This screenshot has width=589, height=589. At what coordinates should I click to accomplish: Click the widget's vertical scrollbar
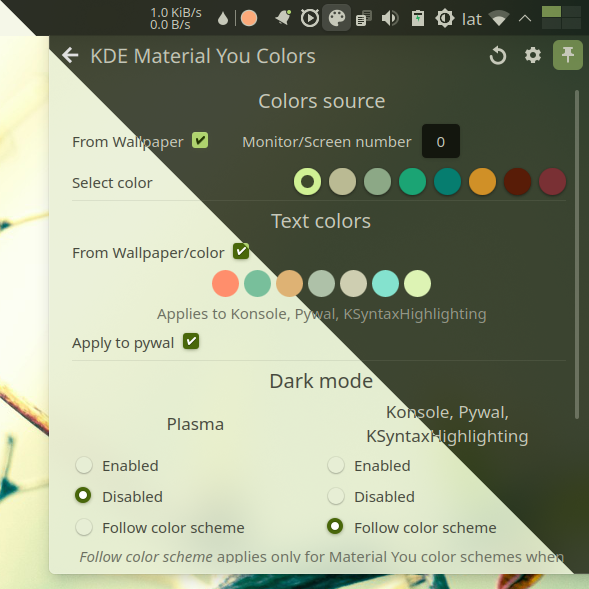coord(577,254)
